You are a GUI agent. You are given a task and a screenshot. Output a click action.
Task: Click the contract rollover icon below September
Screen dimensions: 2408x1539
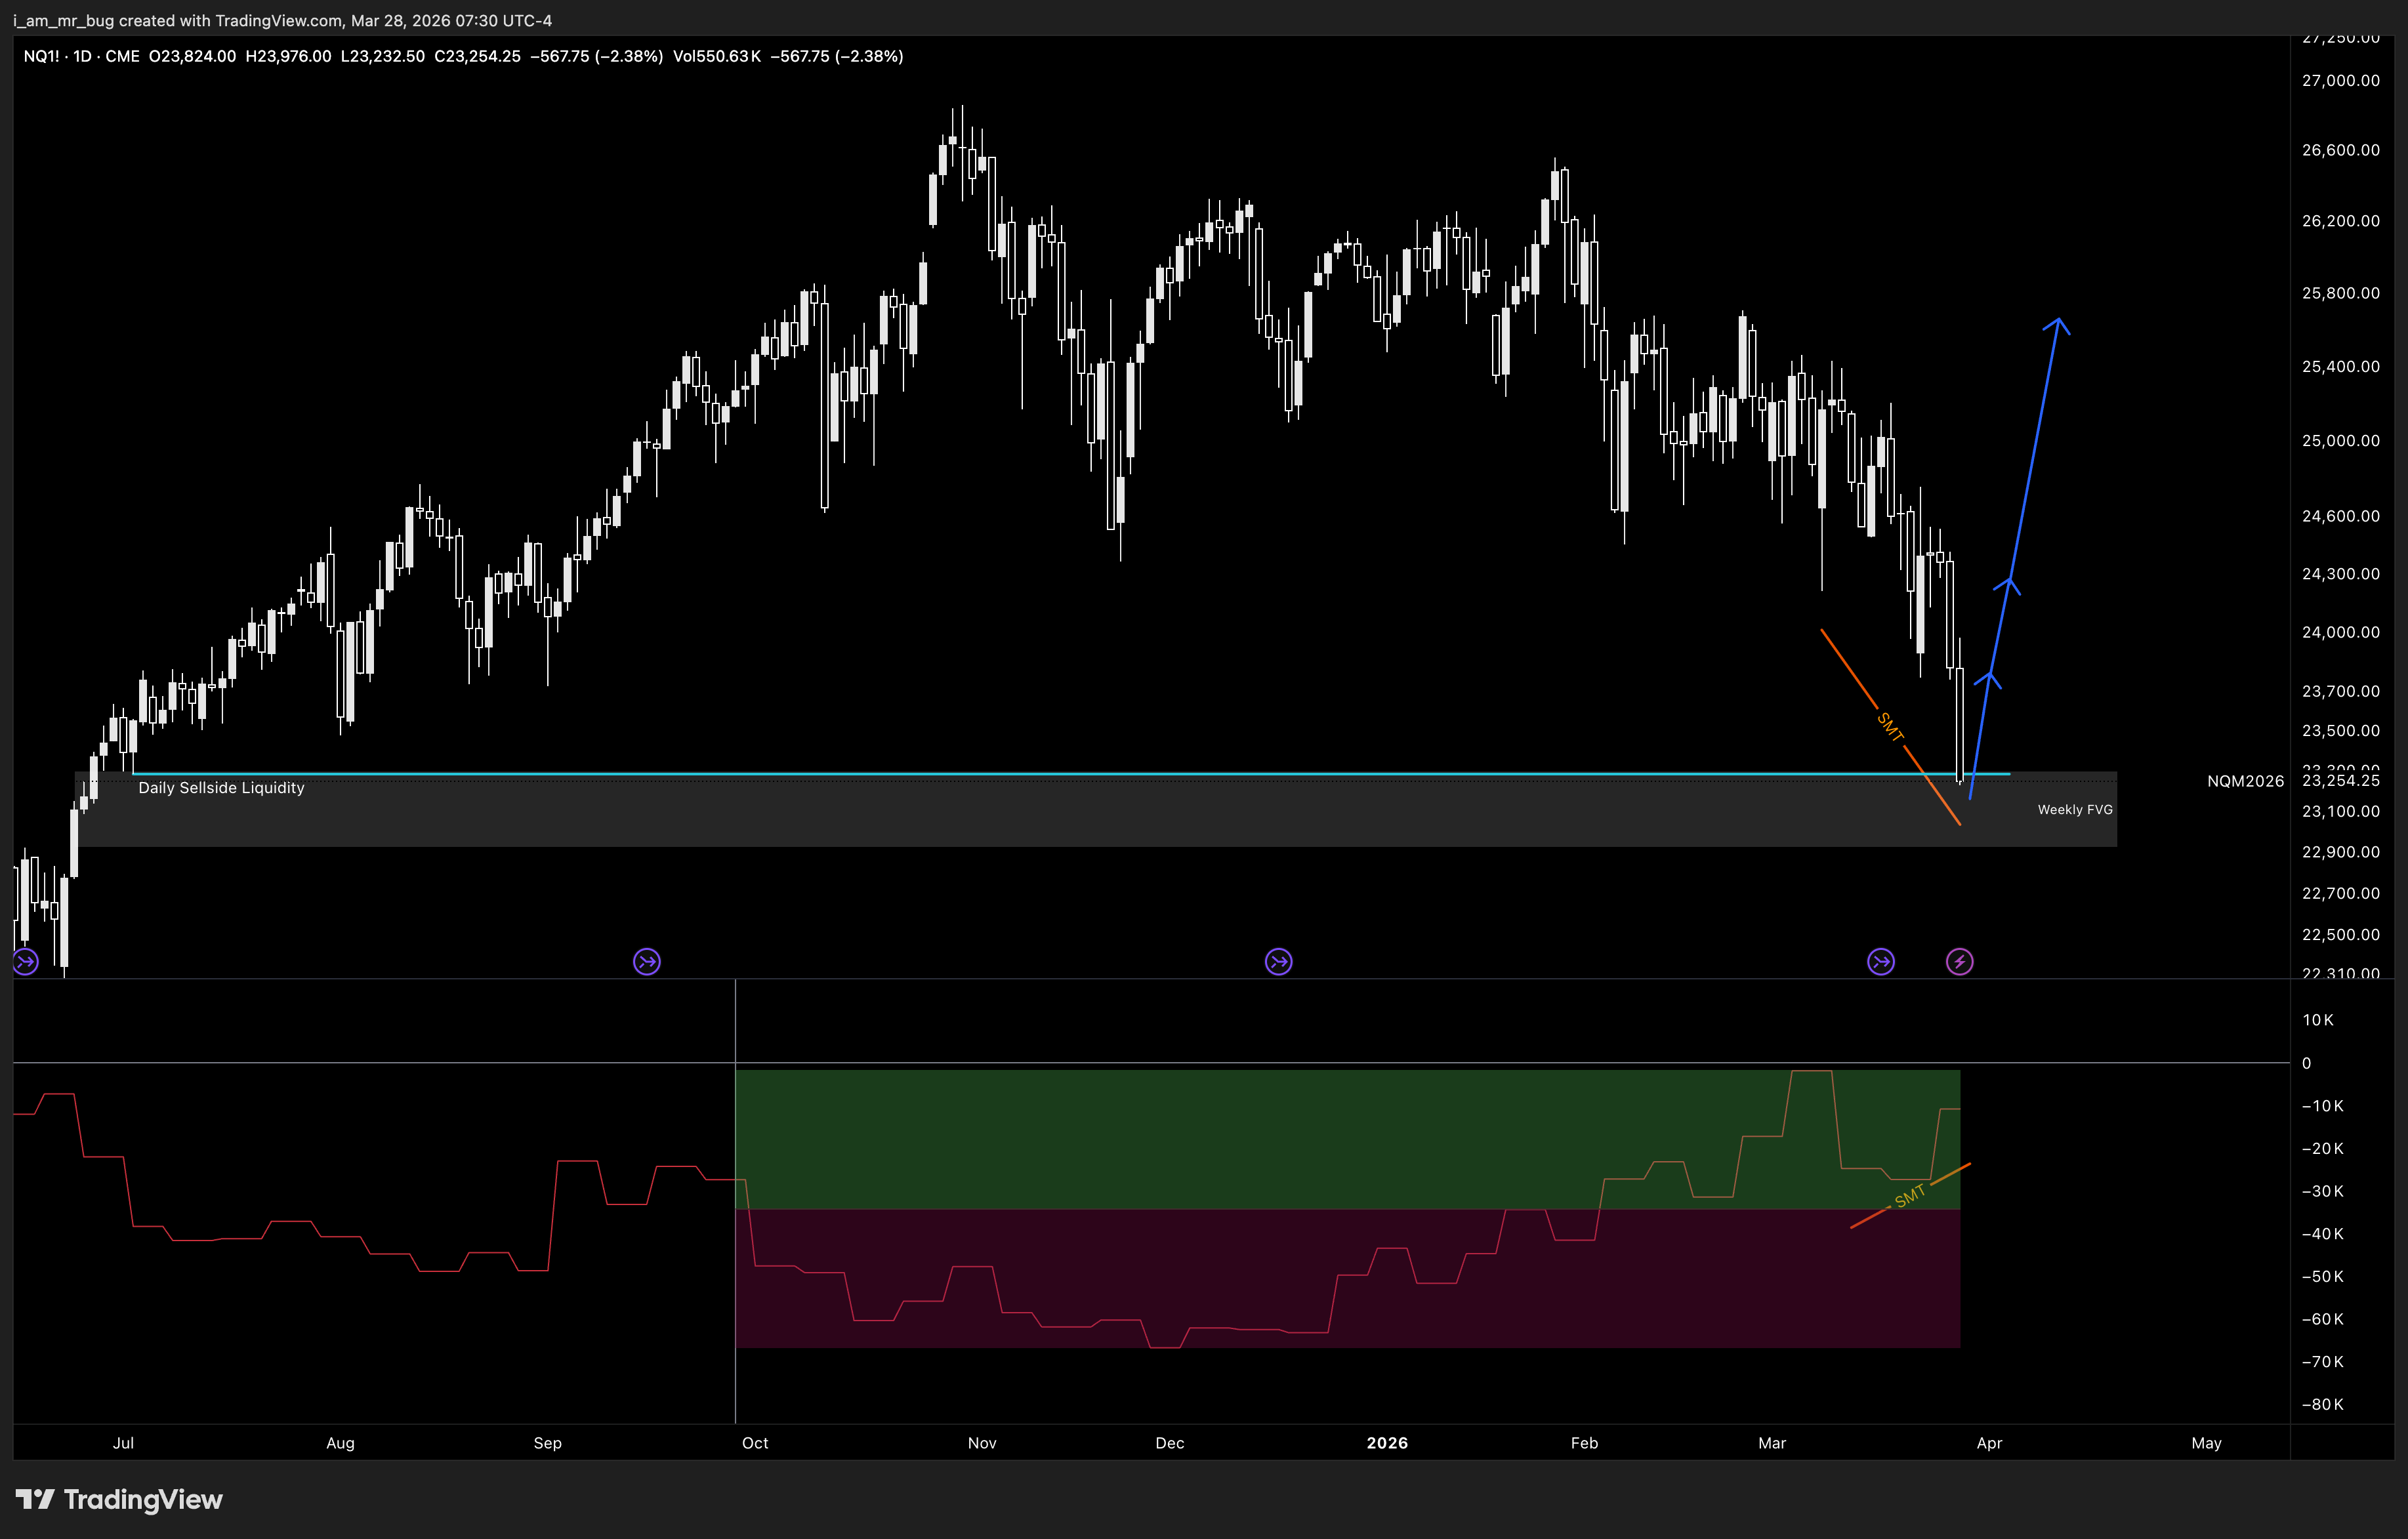(647, 962)
